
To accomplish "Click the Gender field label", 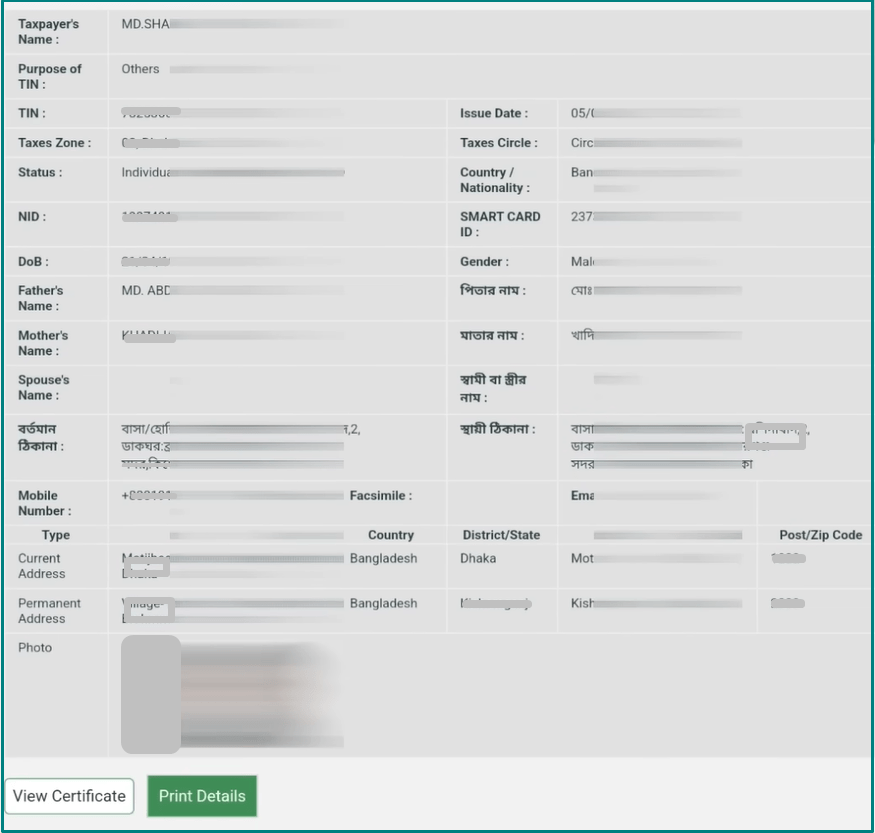I will pyautogui.click(x=484, y=262).
